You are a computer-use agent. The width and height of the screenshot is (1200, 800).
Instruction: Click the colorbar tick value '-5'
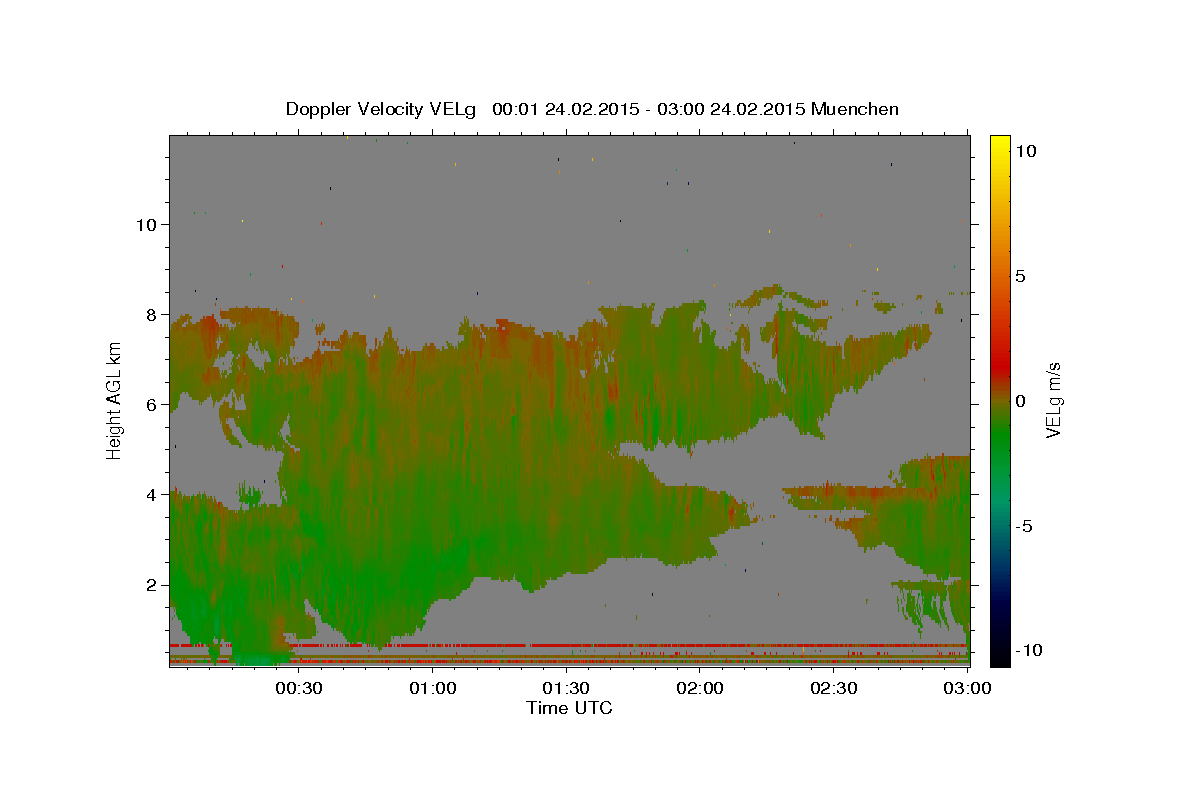[1023, 526]
